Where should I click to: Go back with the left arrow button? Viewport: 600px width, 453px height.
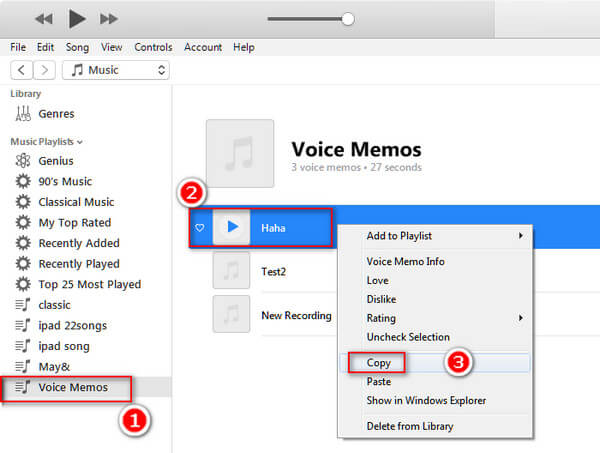point(21,70)
